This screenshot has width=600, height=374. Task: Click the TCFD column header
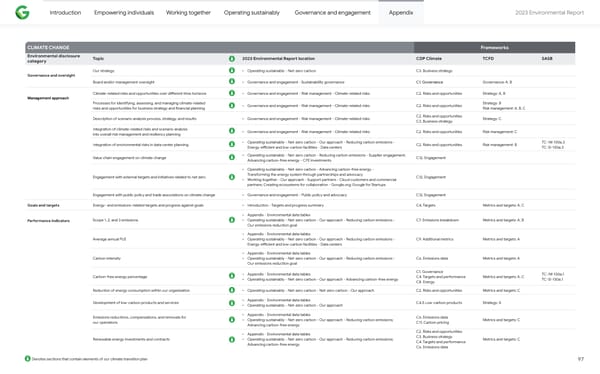488,59
